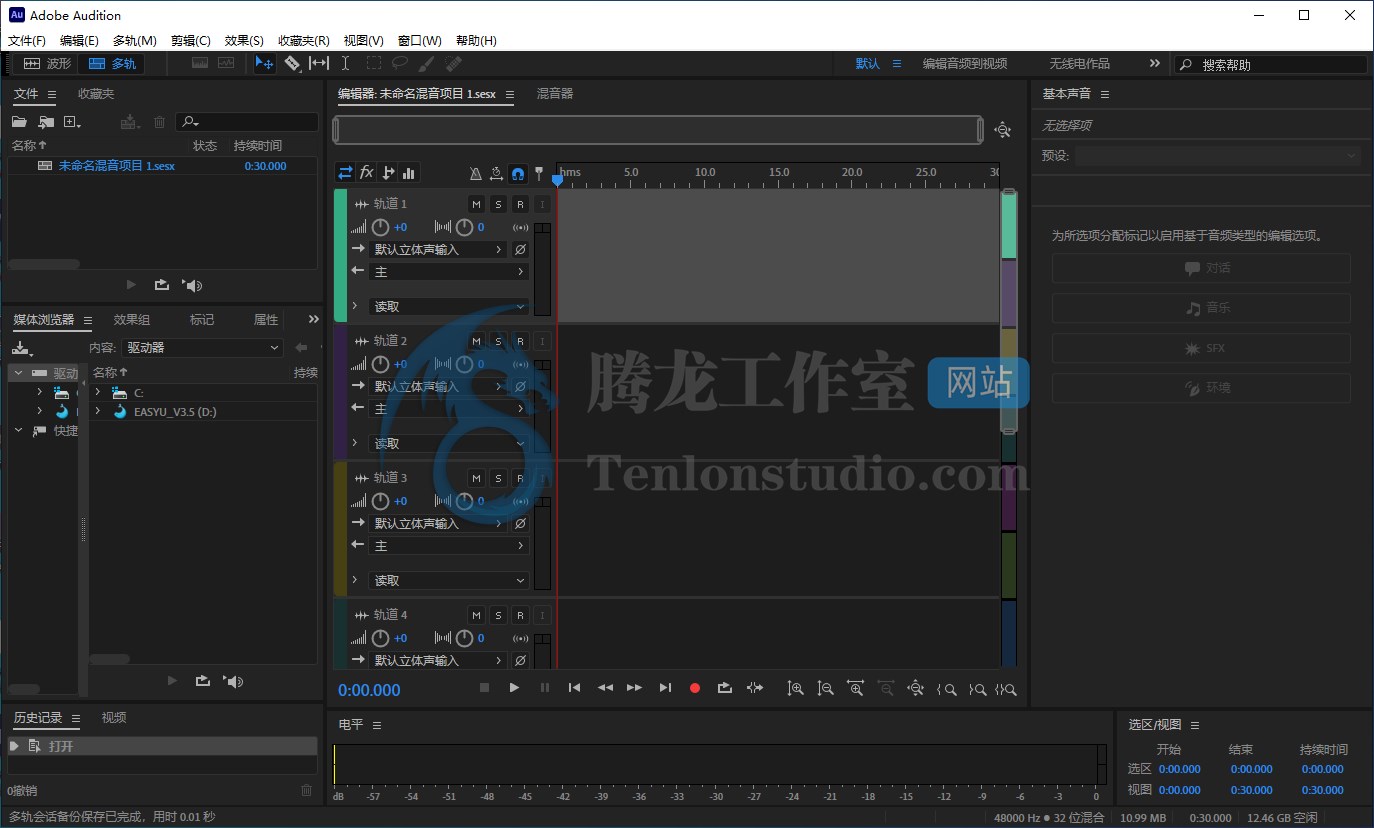Screen dimensions: 1374x828
Task: Switch to the 混音器 tab
Action: point(555,94)
